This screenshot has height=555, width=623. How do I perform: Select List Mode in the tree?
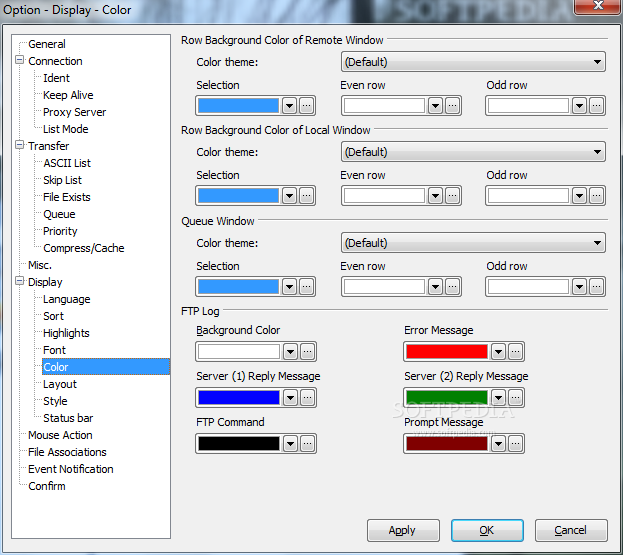(x=66, y=130)
